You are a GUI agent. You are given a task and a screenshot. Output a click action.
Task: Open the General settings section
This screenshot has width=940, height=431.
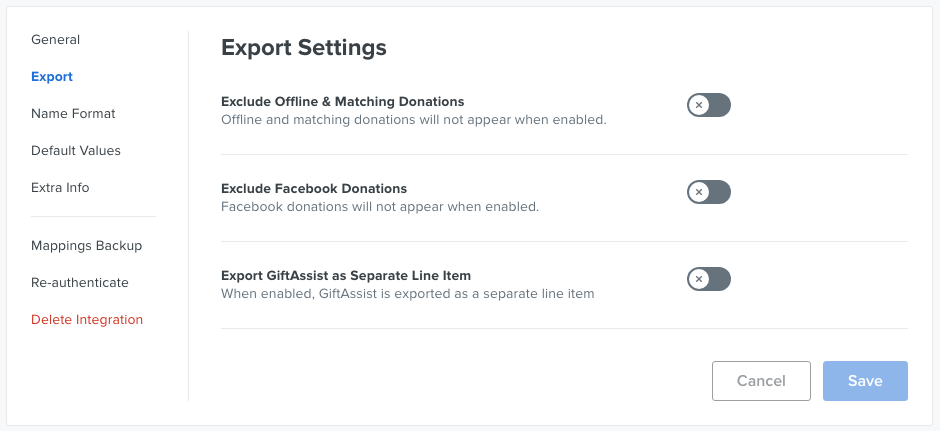[55, 40]
